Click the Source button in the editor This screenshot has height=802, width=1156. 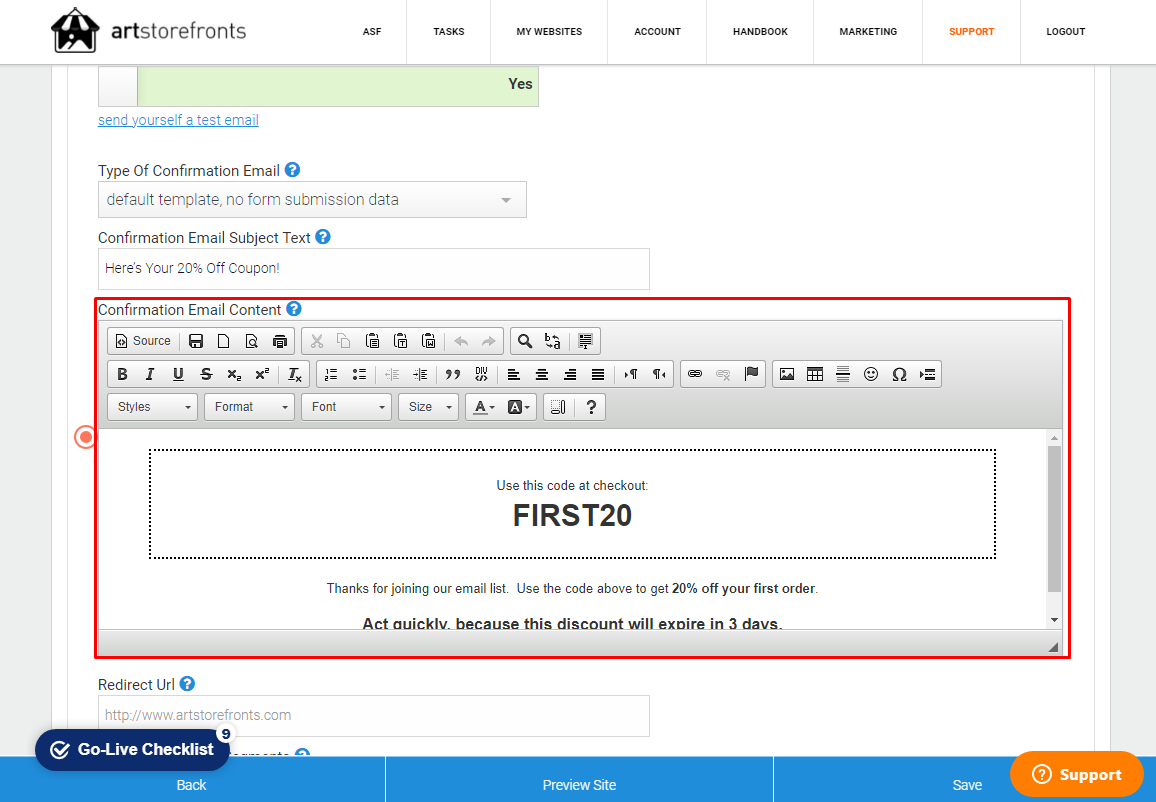[x=143, y=341]
